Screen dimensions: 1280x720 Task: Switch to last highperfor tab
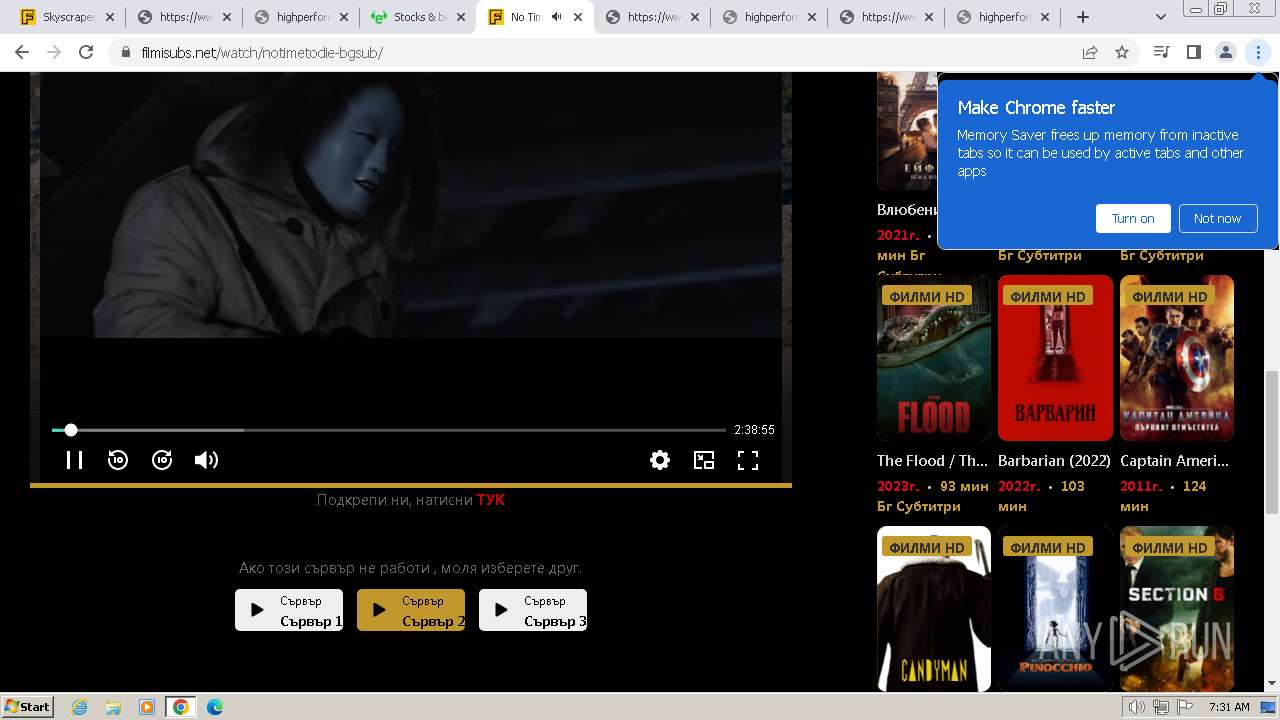[x=1003, y=17]
